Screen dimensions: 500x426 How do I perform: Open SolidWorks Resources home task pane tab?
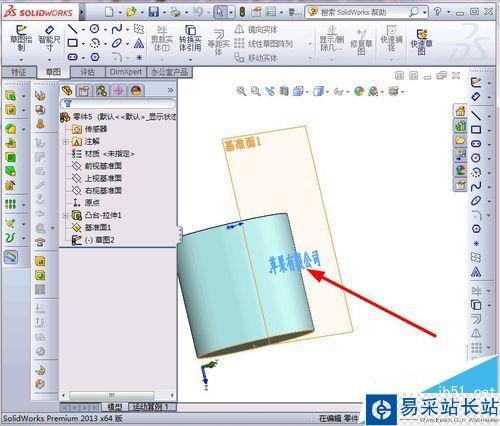[x=460, y=111]
